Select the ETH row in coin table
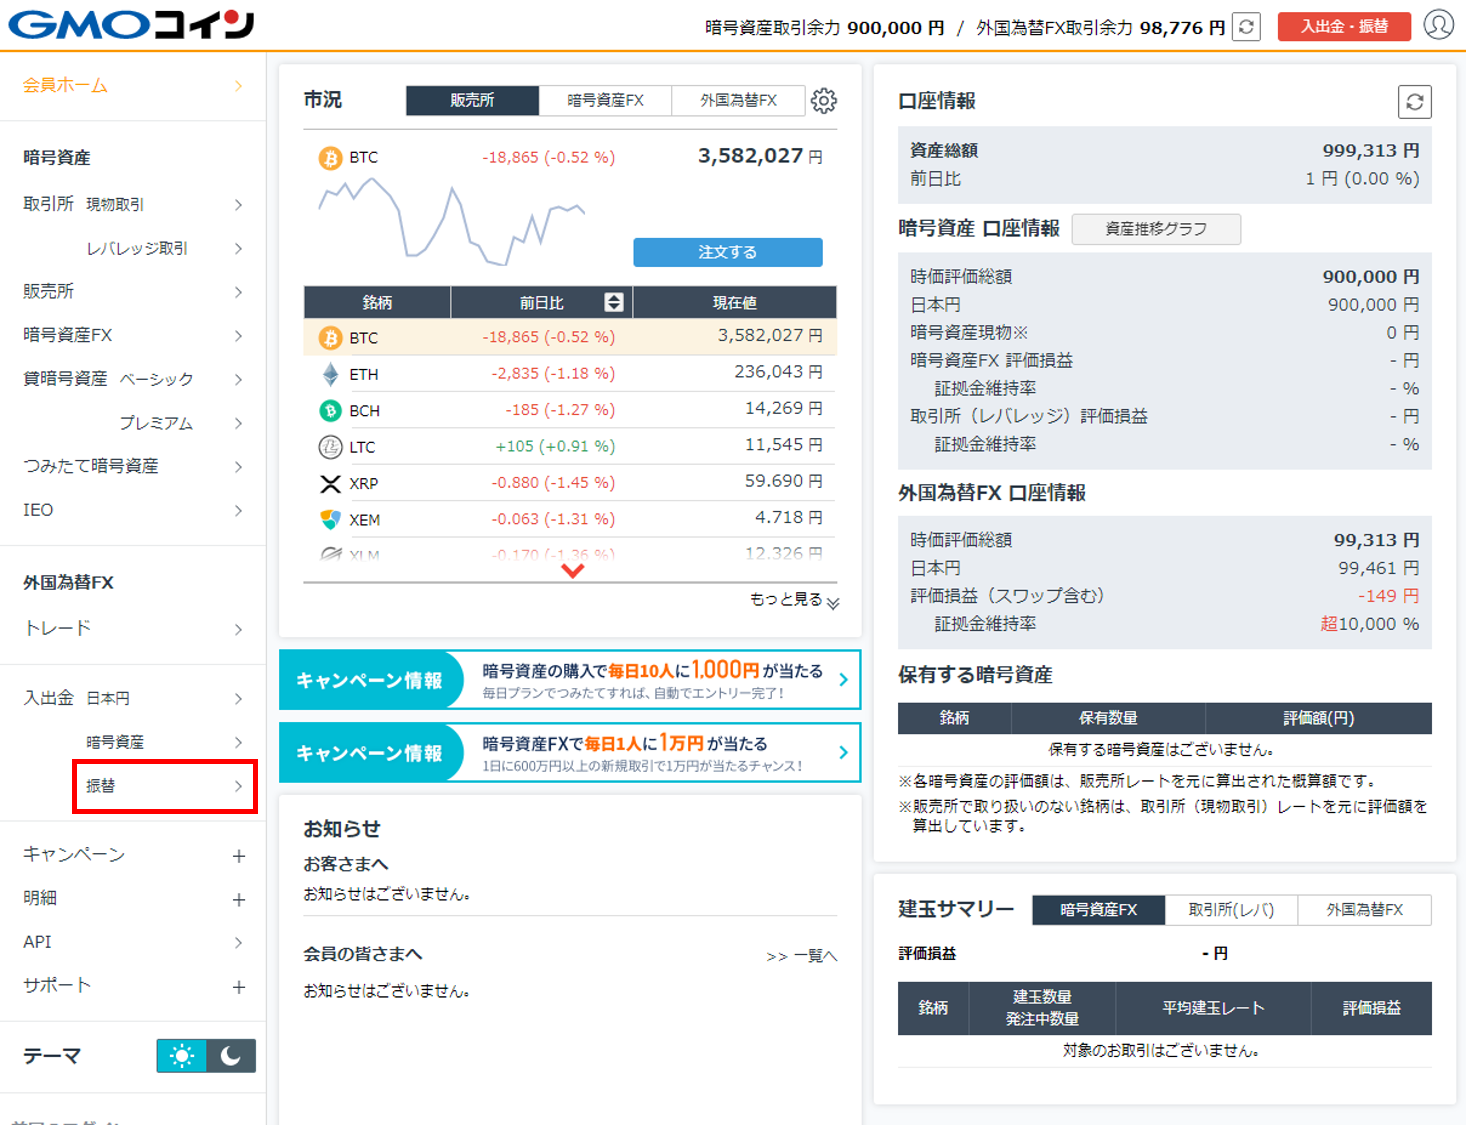The height and width of the screenshot is (1125, 1466). 570,374
